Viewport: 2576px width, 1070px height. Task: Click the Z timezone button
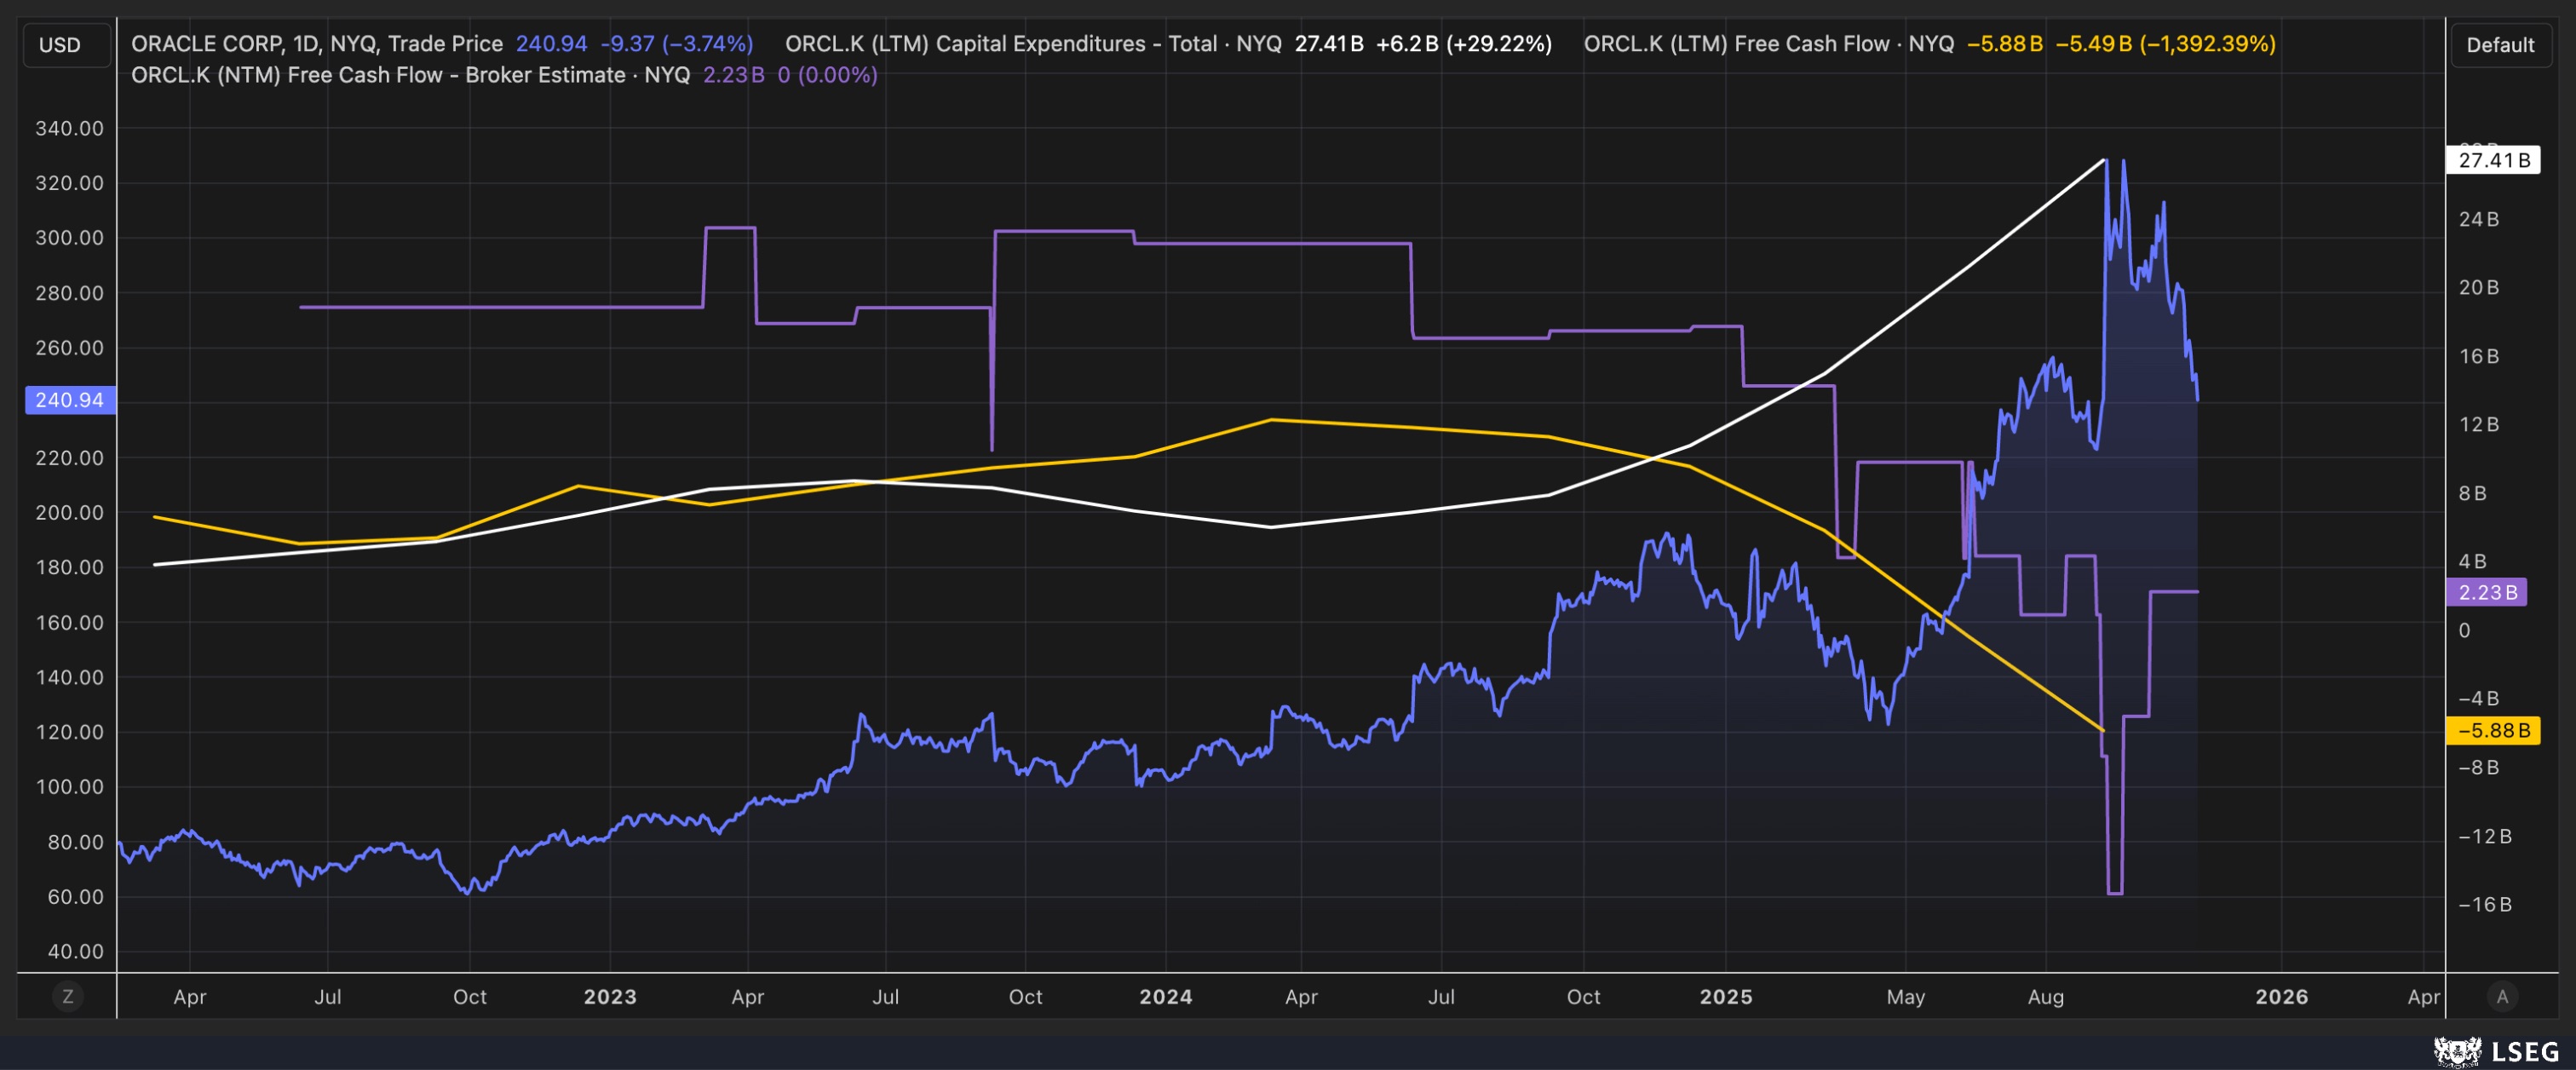tap(67, 996)
